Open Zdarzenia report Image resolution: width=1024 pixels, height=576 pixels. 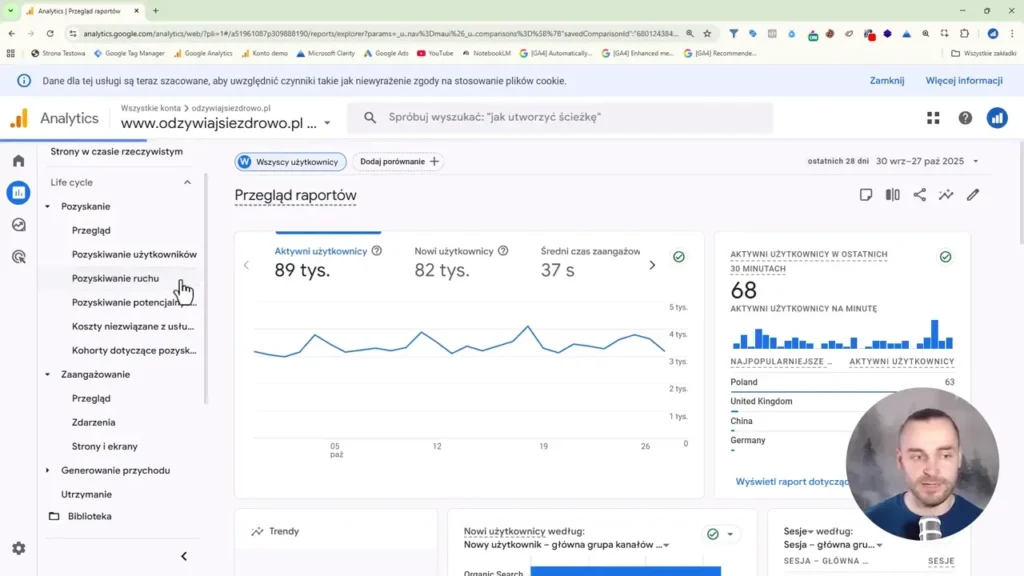pos(93,423)
